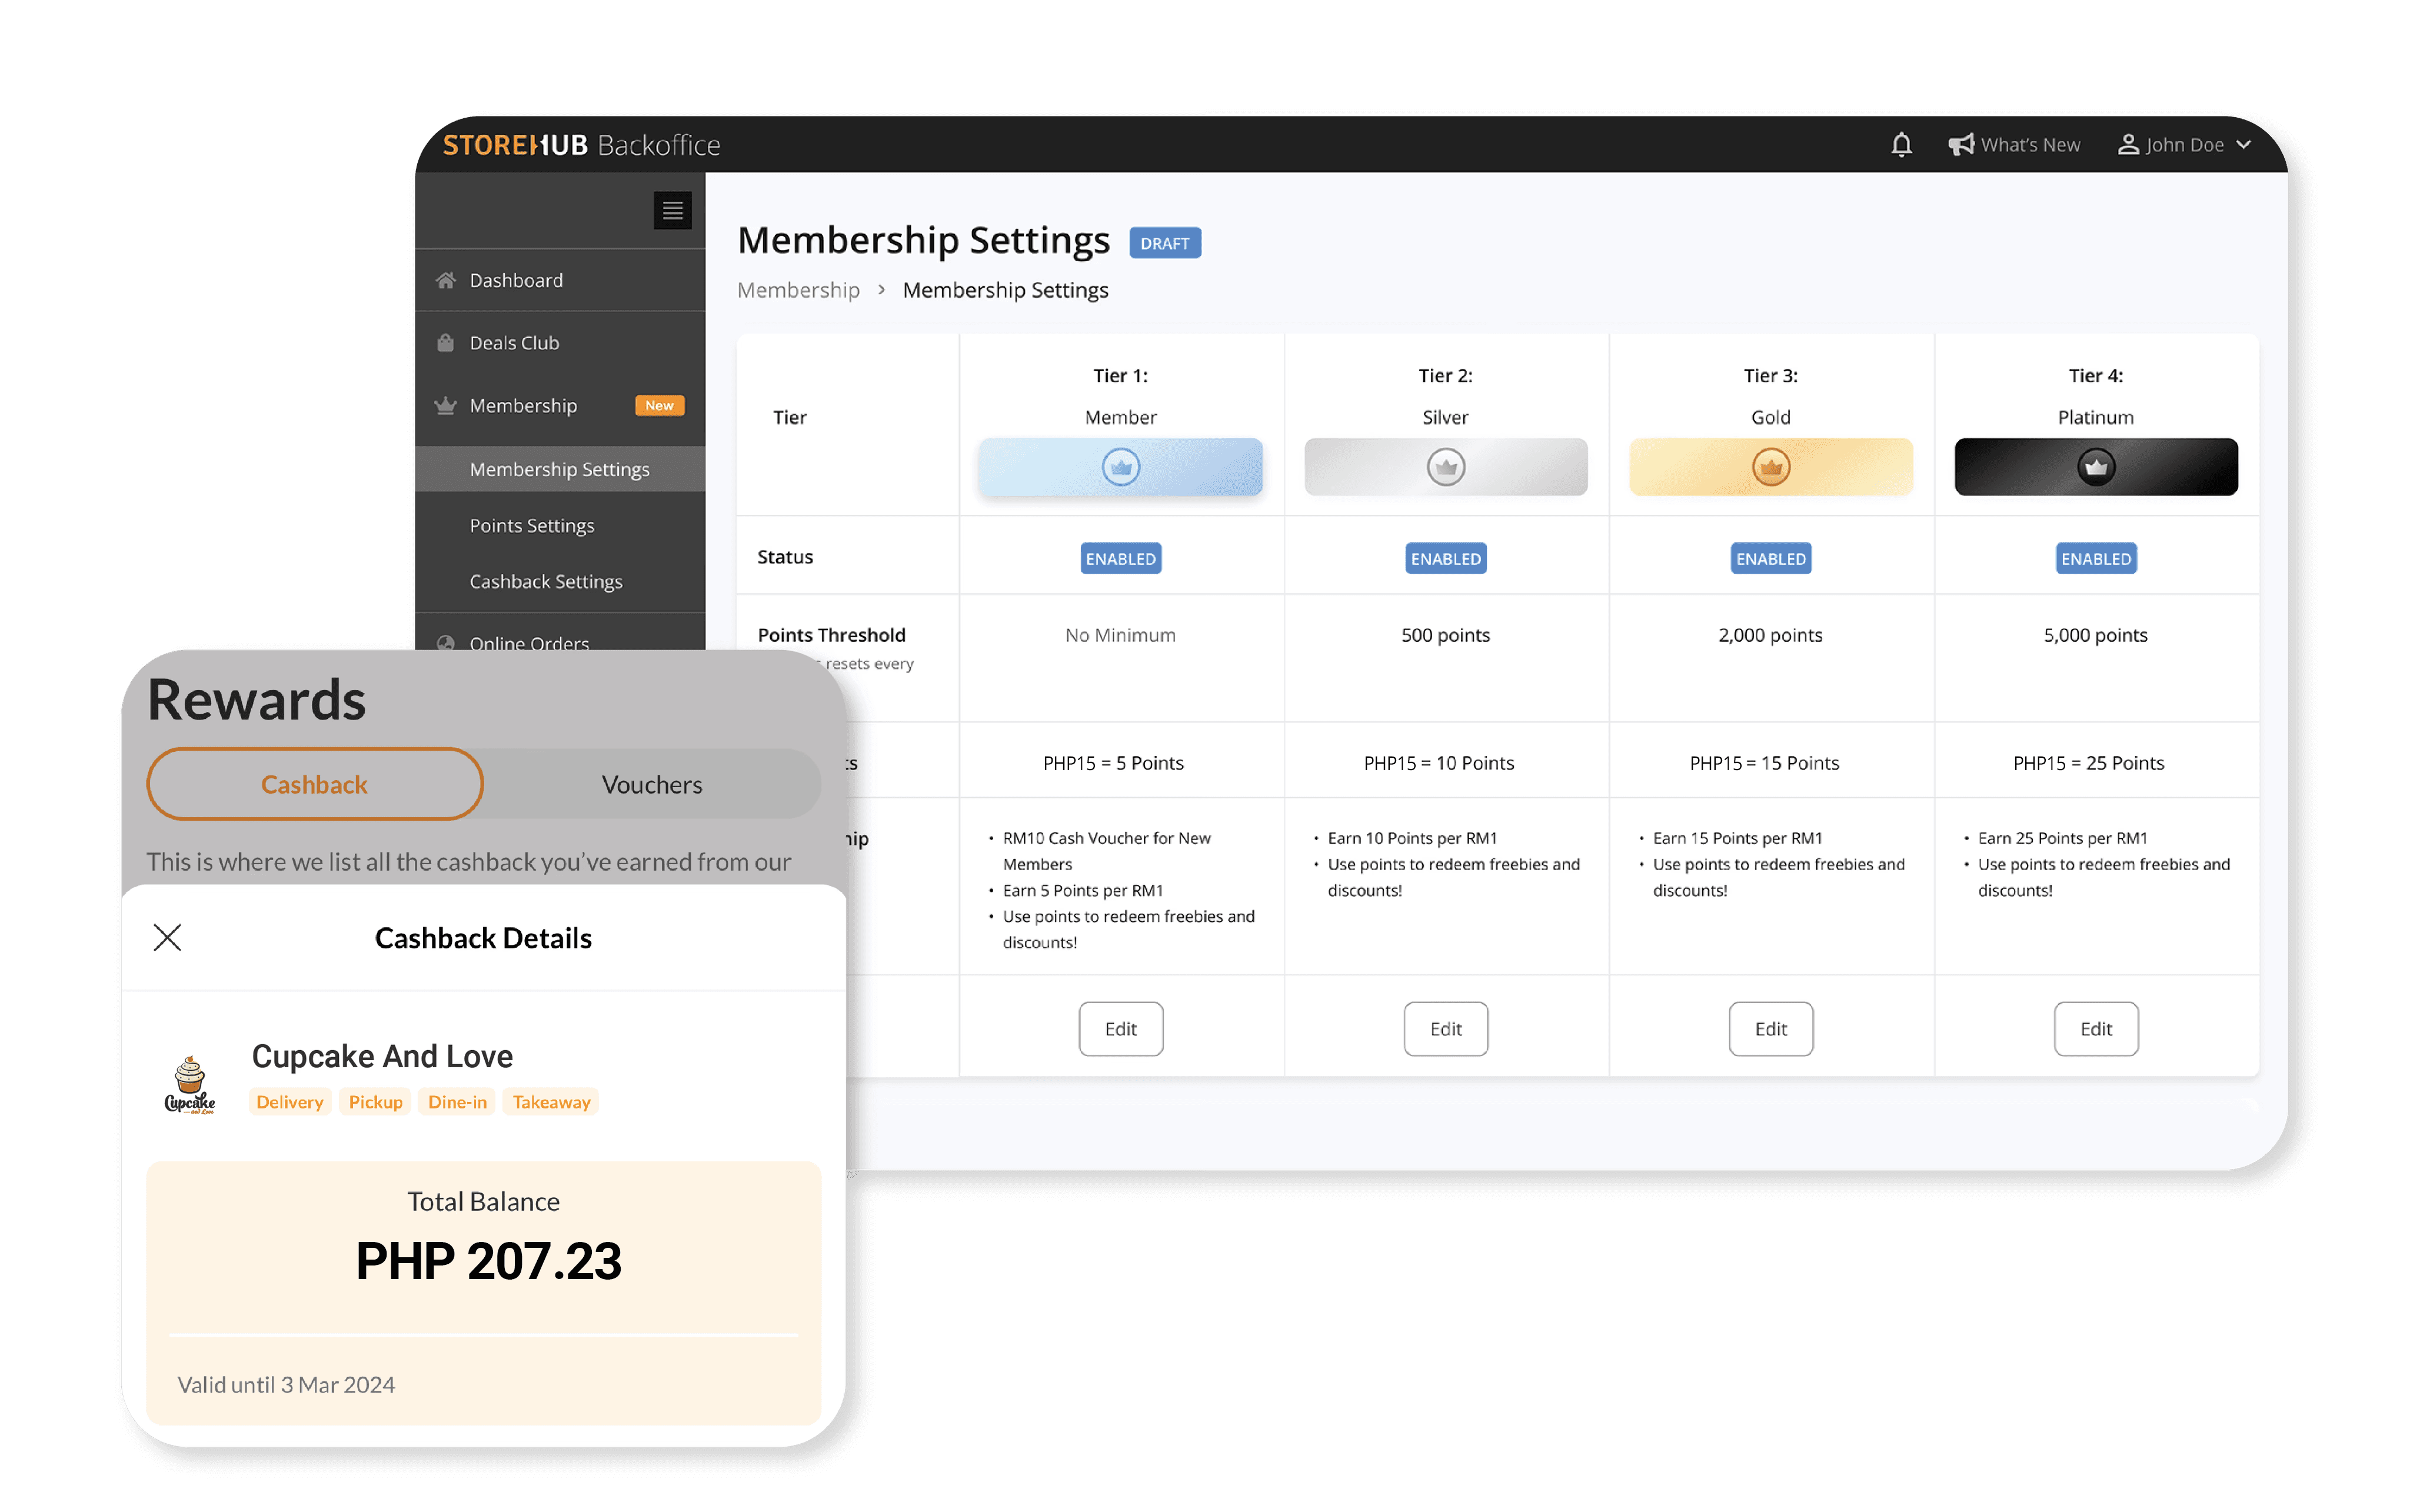Switch to the Vouchers tab
Image resolution: width=2410 pixels, height=1512 pixels.
pos(652,785)
